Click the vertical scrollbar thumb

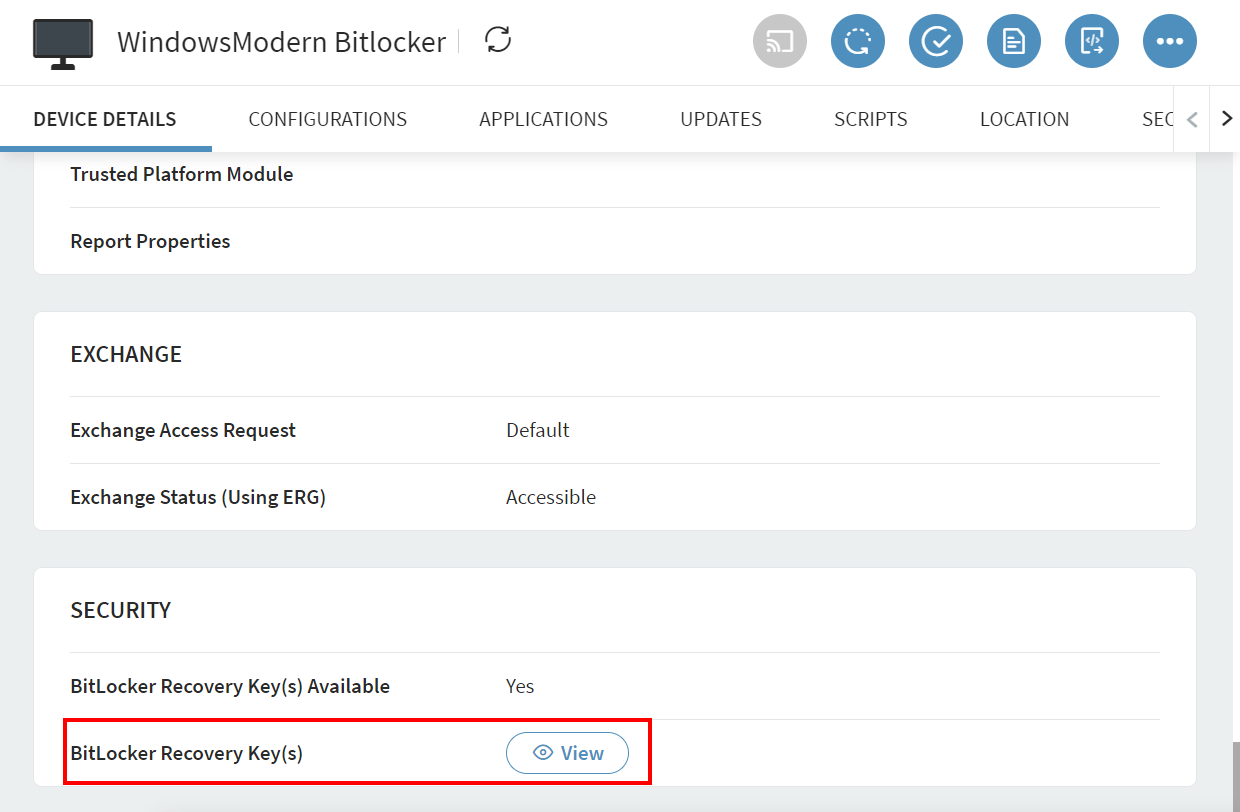(x=1235, y=775)
